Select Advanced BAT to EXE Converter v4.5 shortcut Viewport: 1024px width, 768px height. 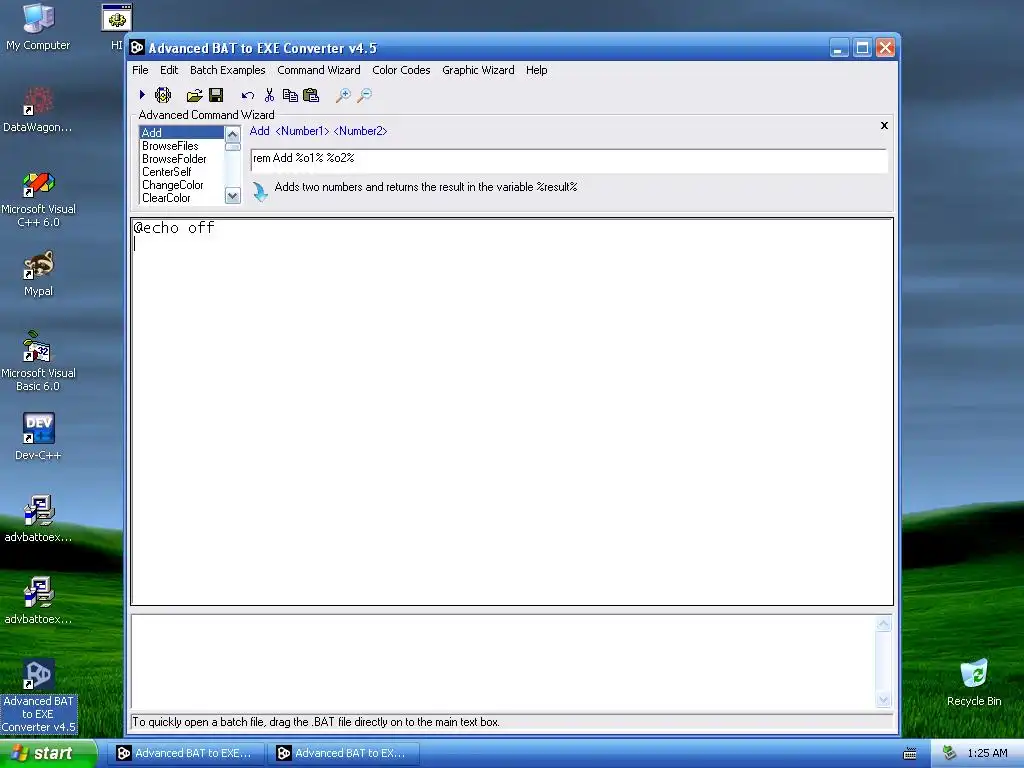pyautogui.click(x=38, y=696)
